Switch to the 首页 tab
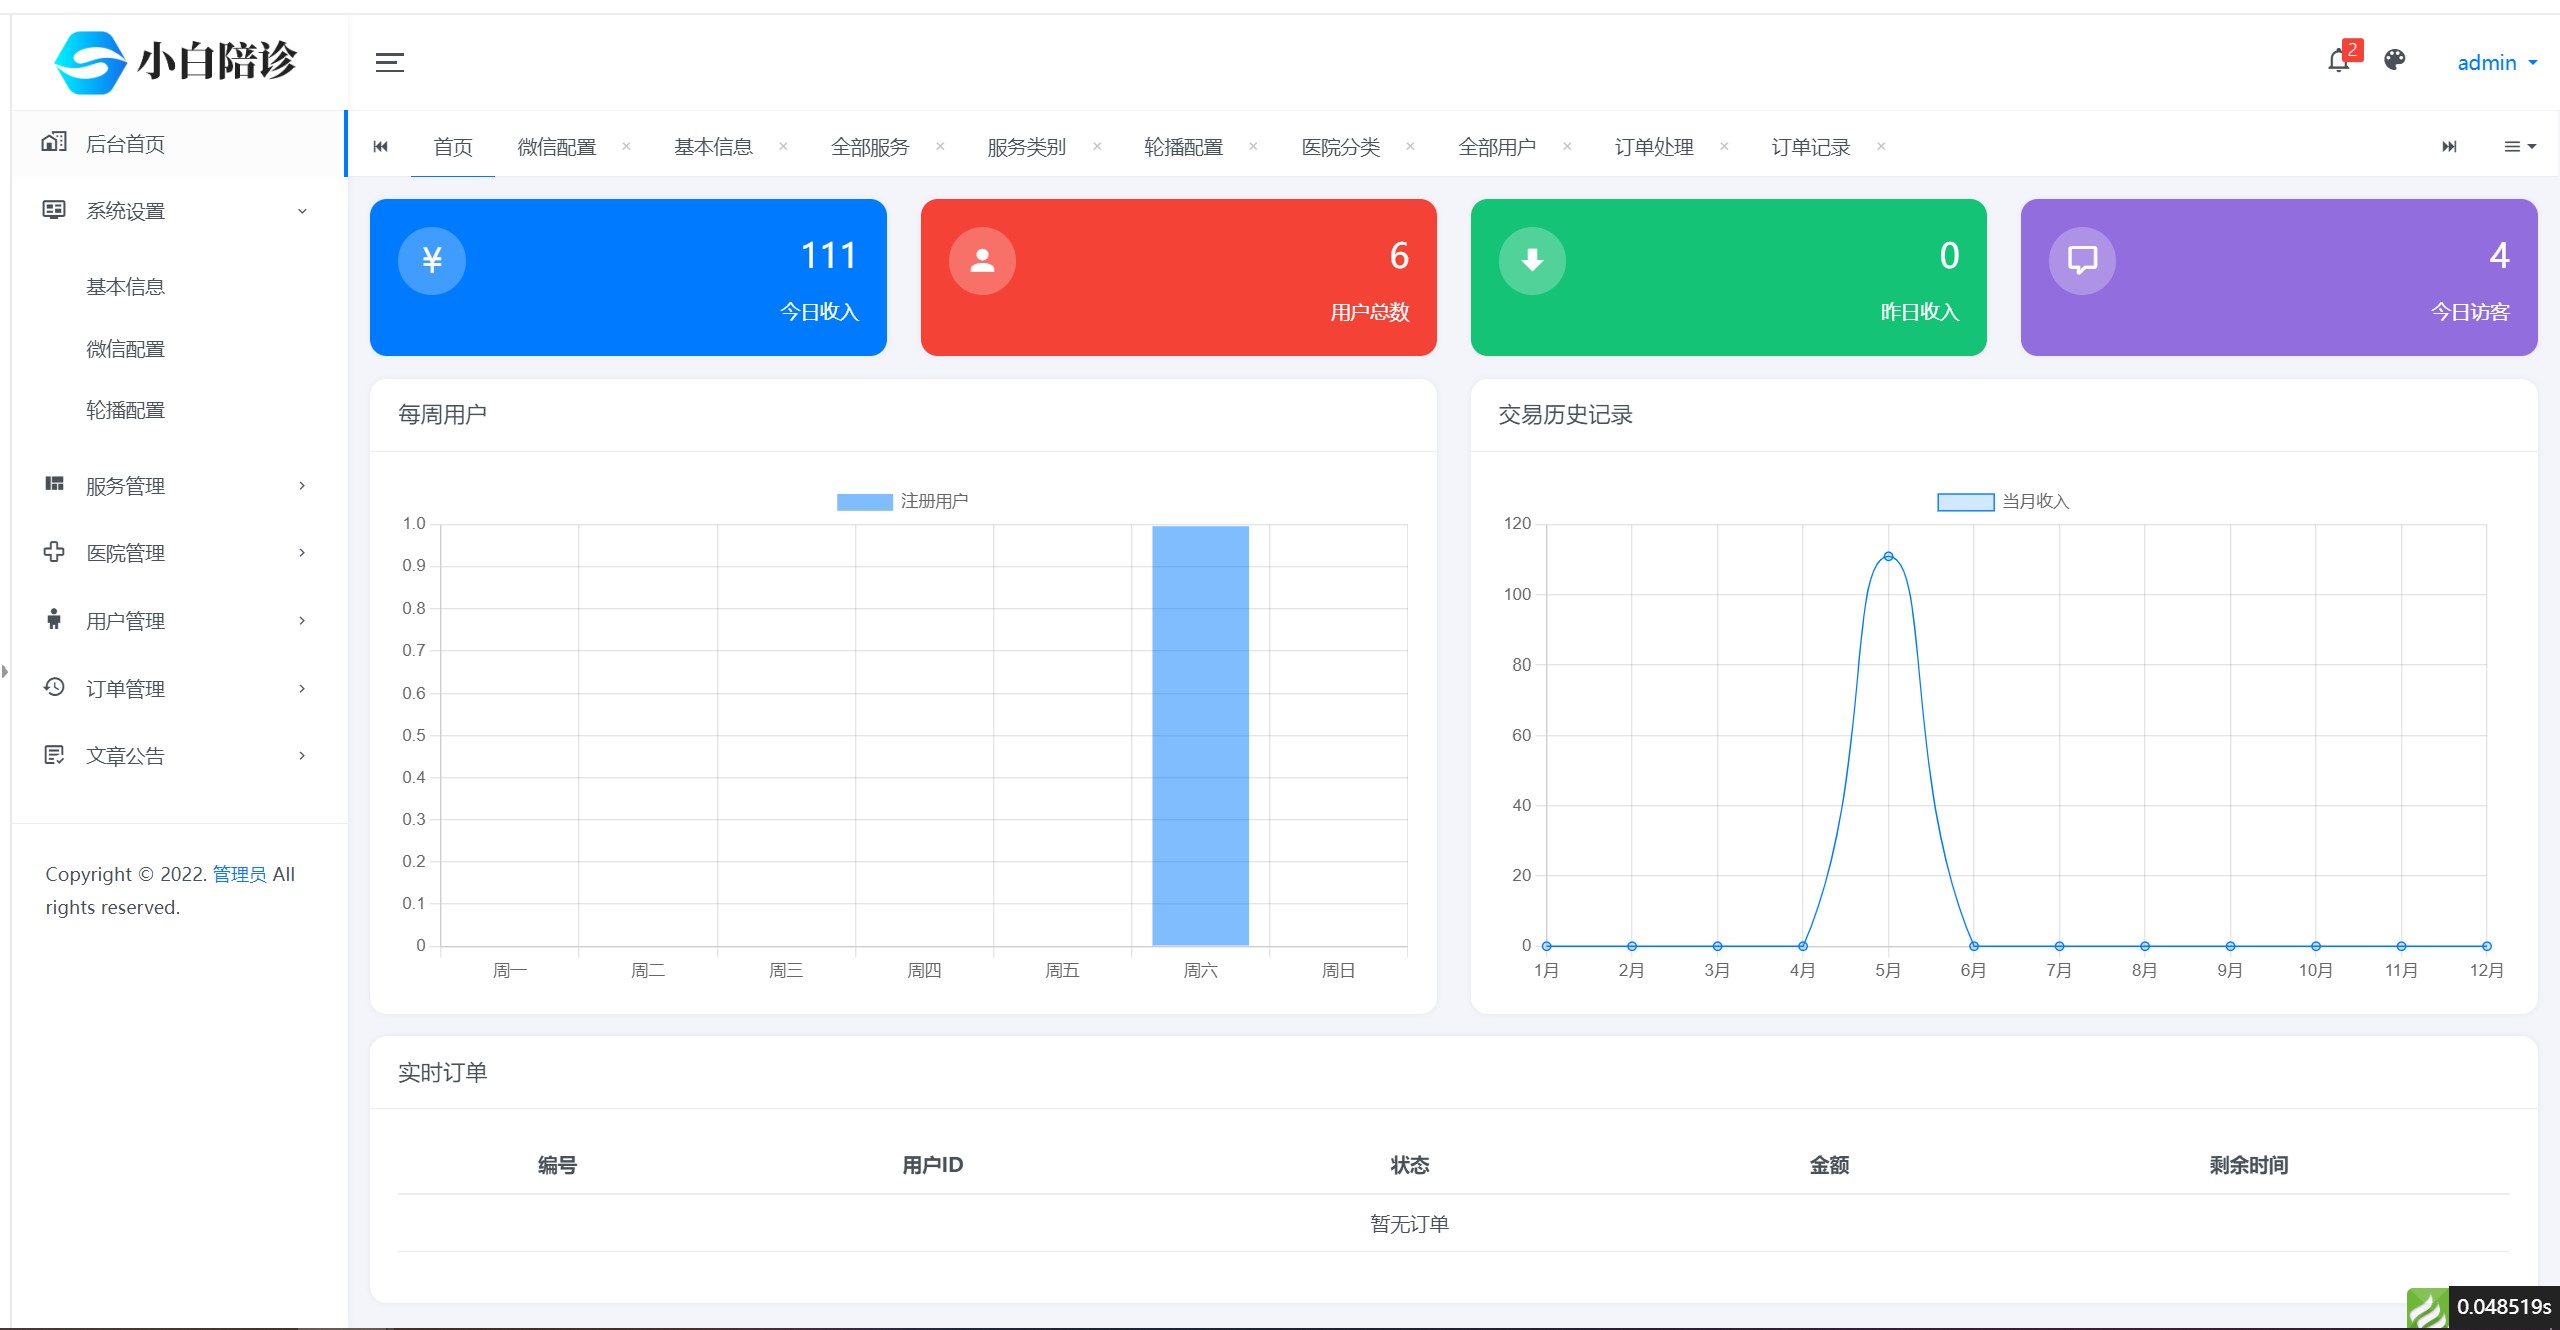The image size is (2560, 1330). point(453,147)
